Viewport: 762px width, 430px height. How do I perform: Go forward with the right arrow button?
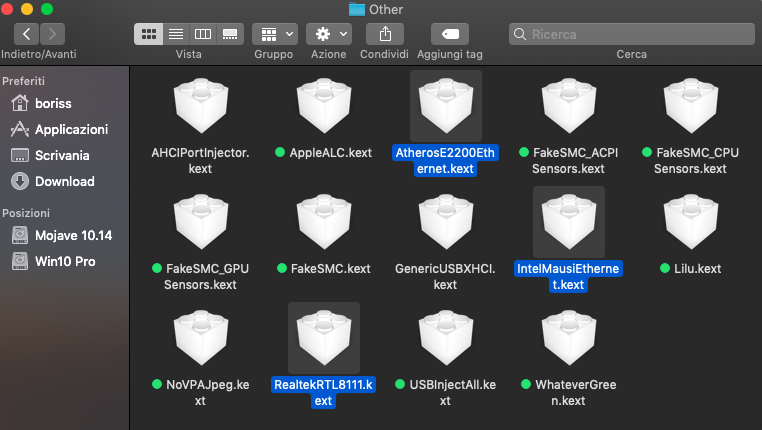pos(52,34)
